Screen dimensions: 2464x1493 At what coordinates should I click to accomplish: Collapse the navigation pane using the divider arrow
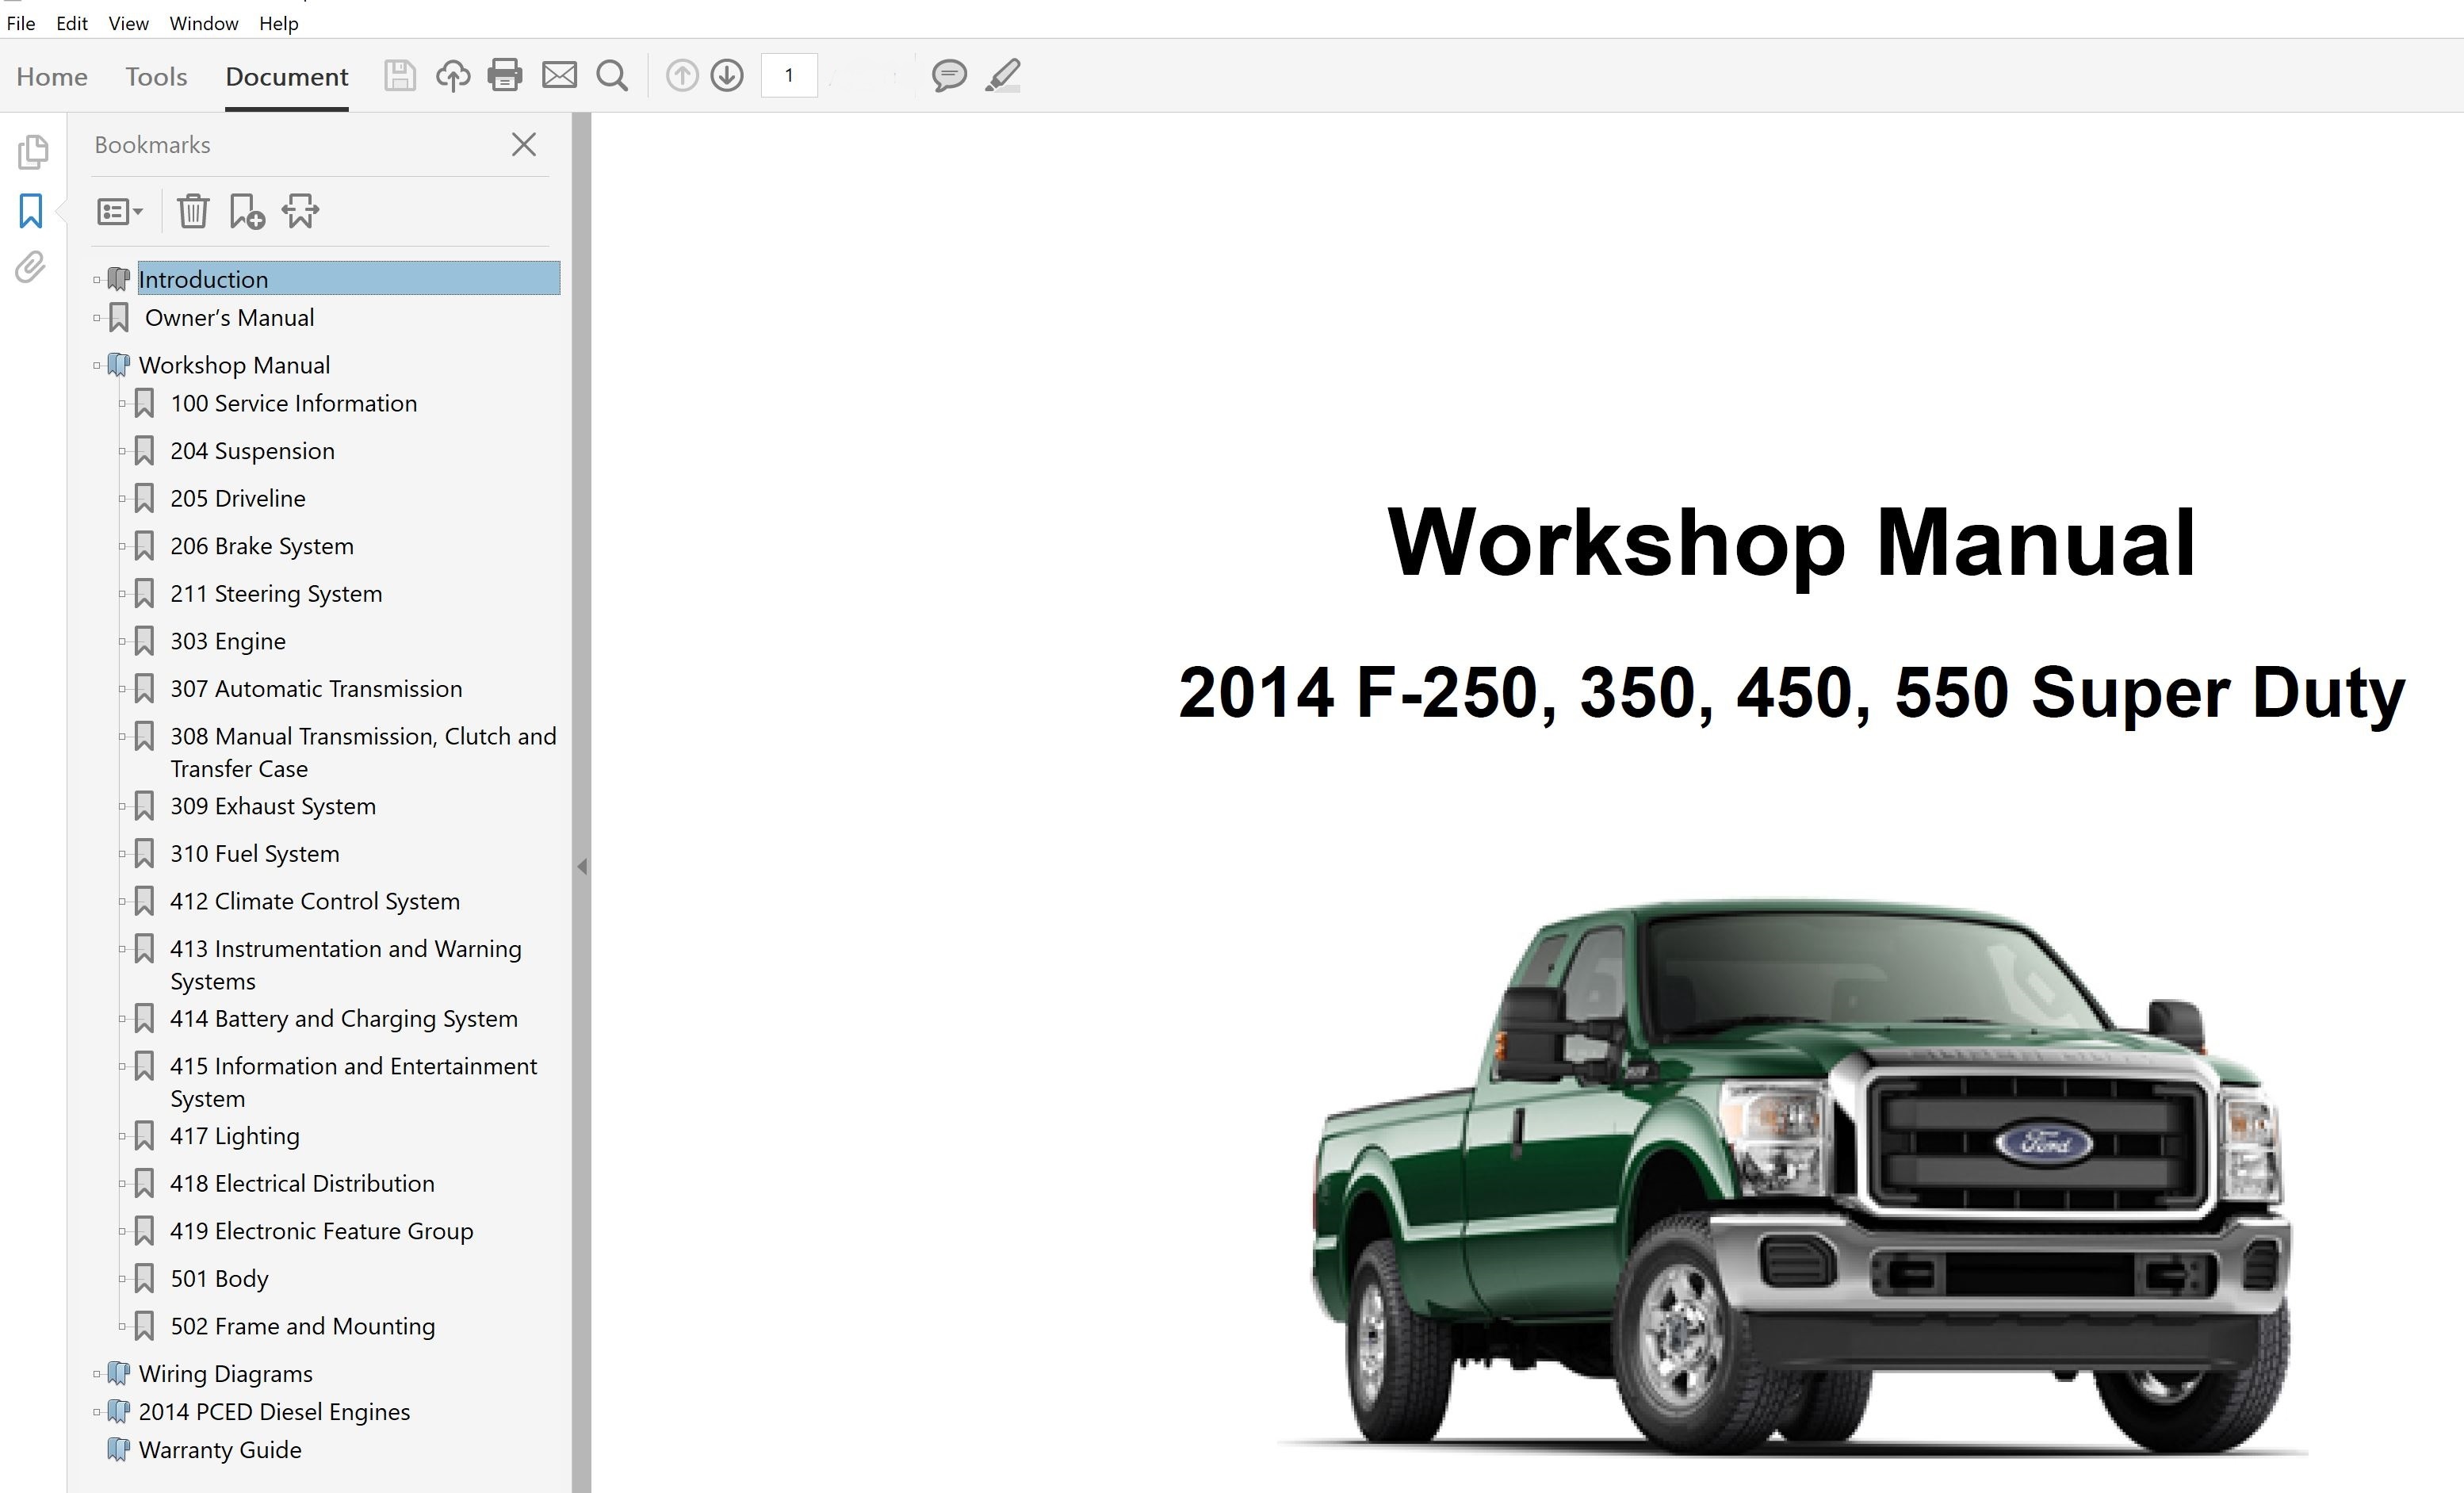pos(582,867)
